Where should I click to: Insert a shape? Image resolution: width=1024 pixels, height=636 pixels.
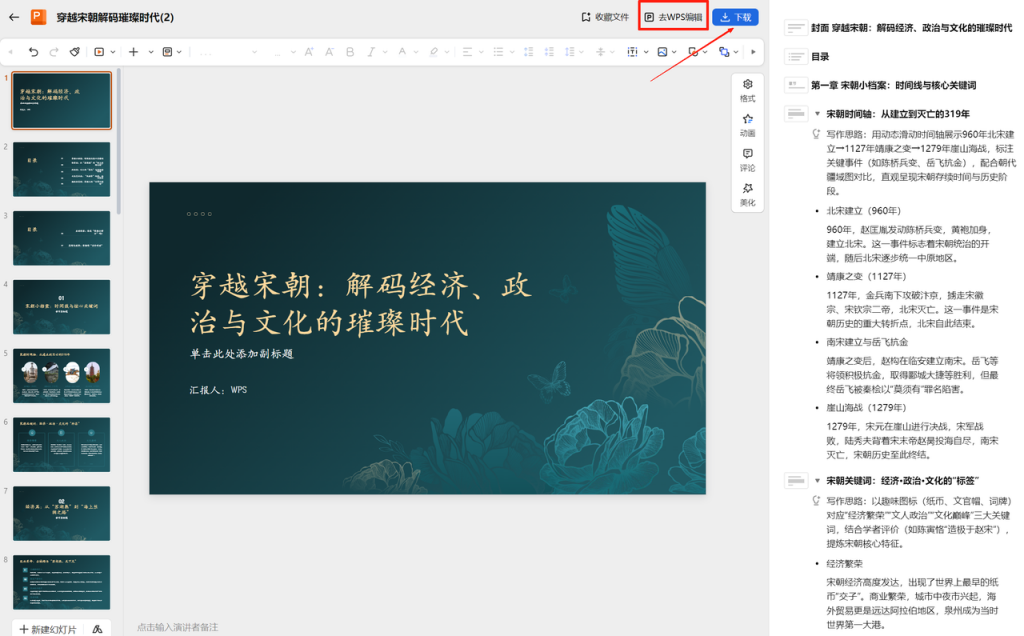(x=693, y=52)
